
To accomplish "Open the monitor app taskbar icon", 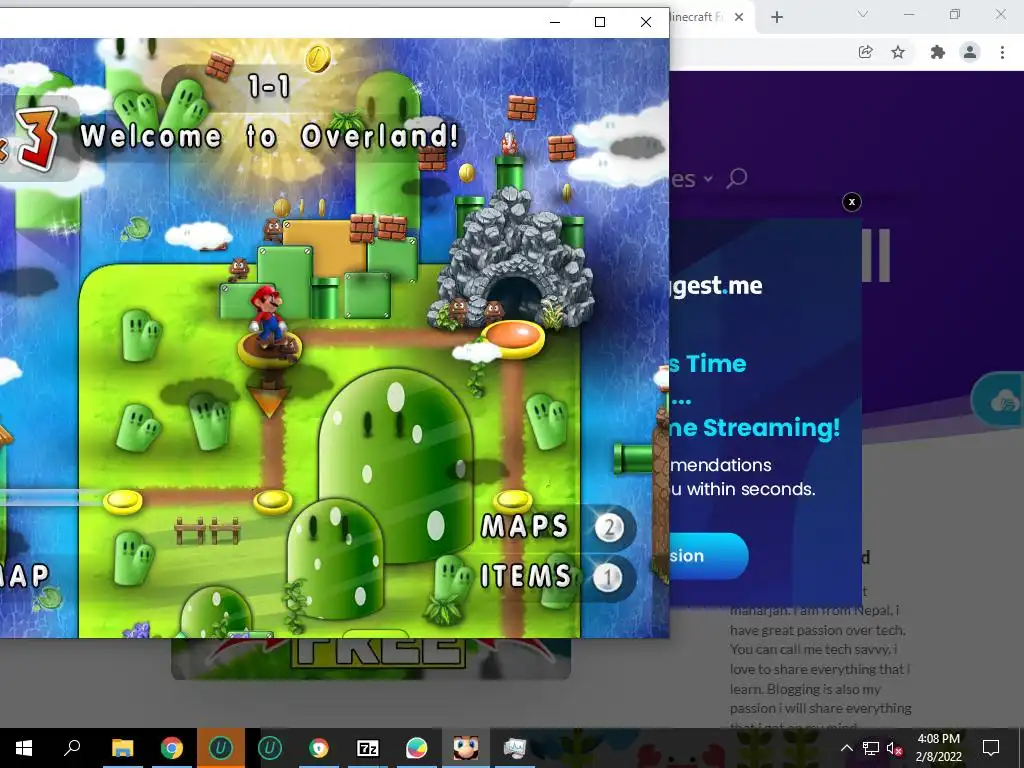I will click(515, 748).
